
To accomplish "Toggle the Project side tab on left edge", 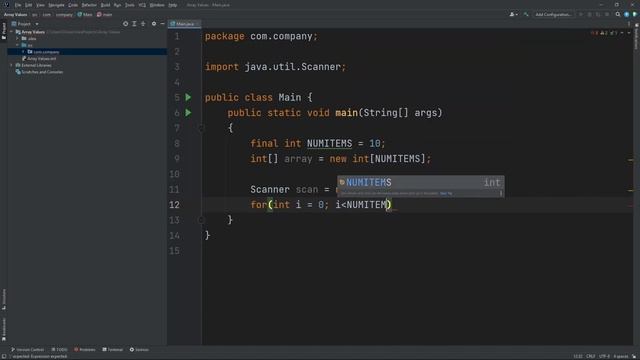I will click(4, 31).
